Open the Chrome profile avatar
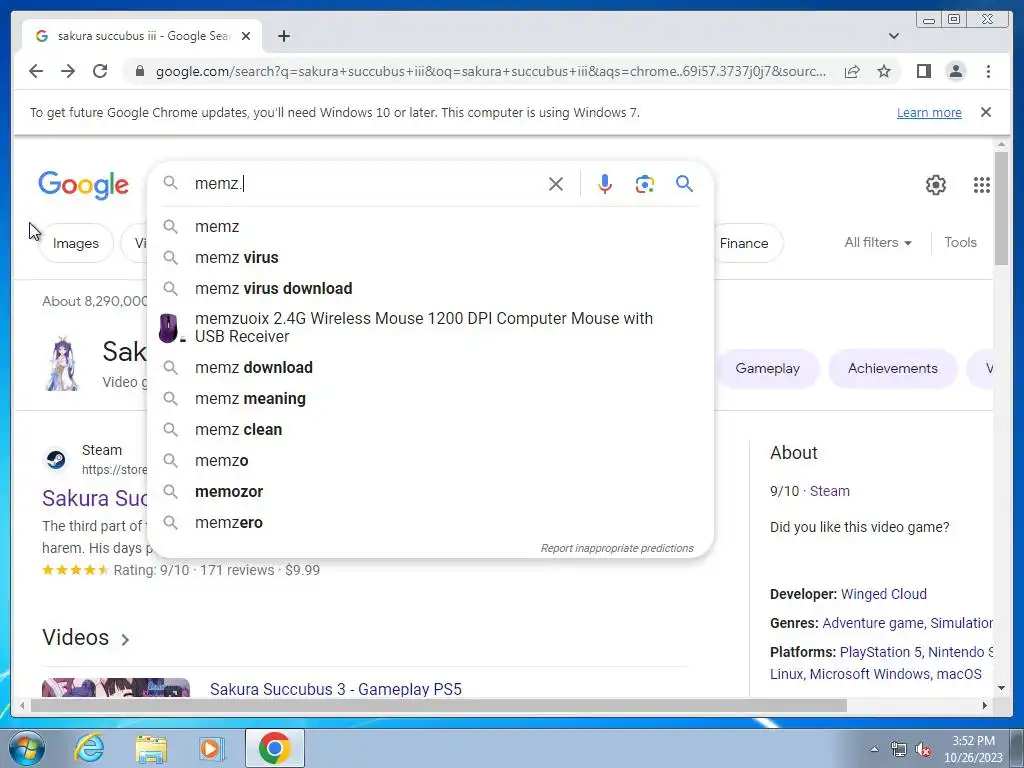 955,71
